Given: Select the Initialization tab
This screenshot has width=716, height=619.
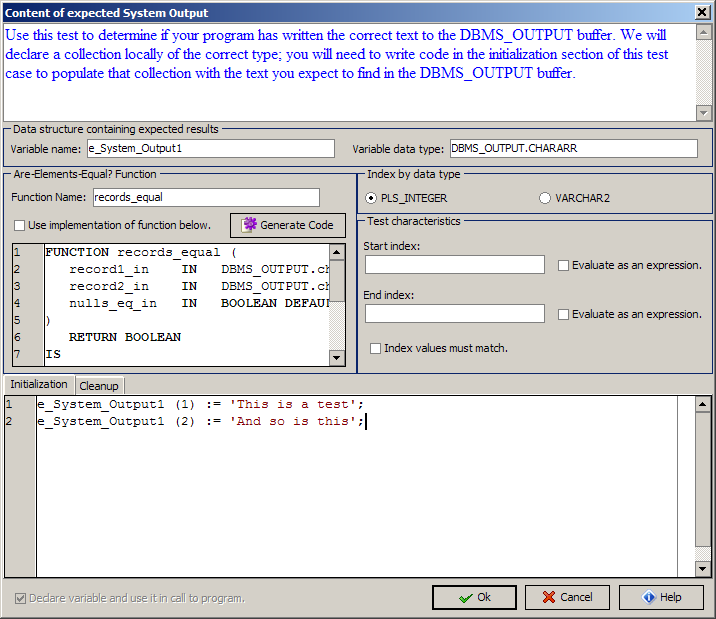Looking at the screenshot, I should point(39,385).
